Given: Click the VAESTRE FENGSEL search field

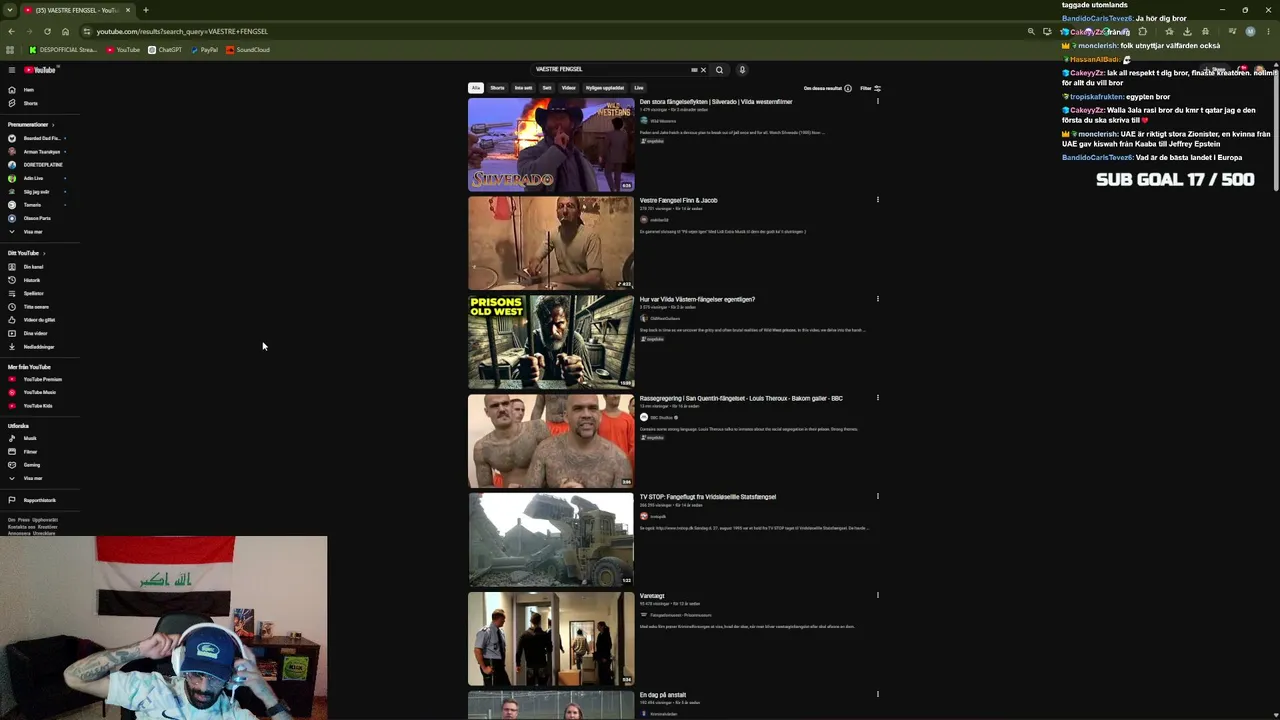Looking at the screenshot, I should tap(613, 70).
